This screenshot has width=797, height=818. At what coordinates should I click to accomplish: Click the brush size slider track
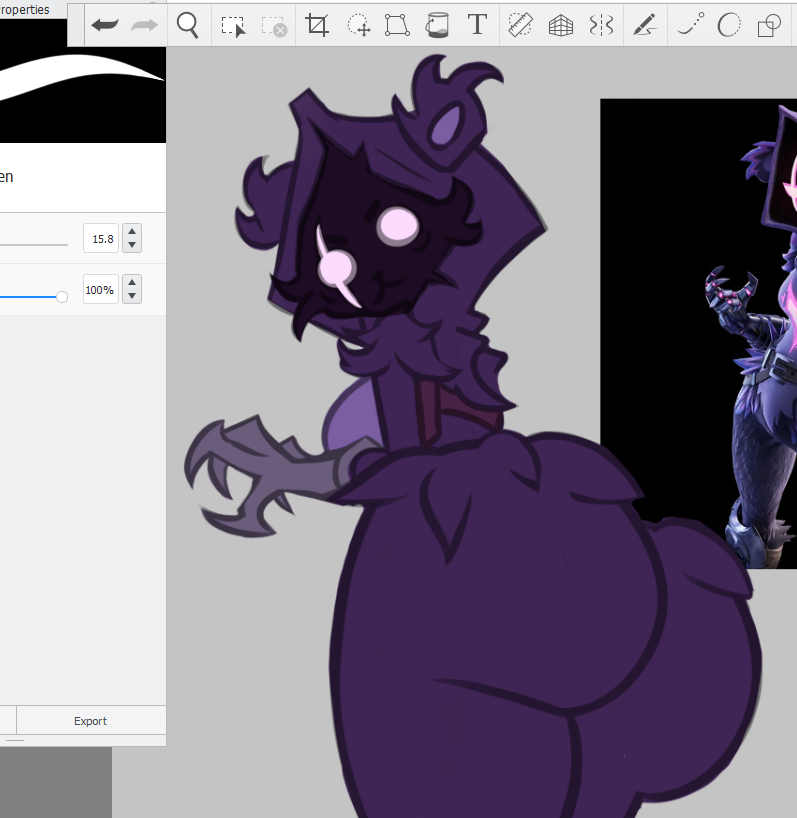point(34,244)
